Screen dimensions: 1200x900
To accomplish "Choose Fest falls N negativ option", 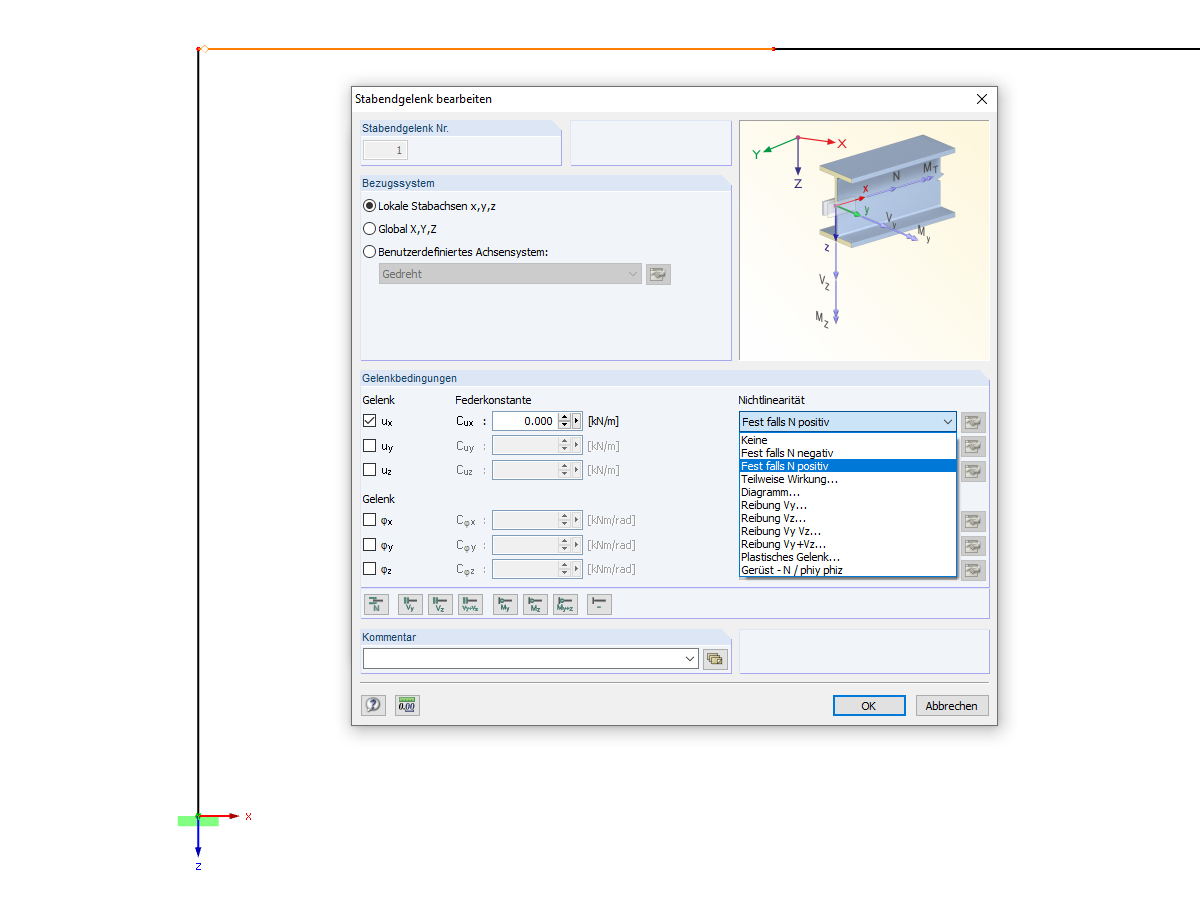I will point(848,453).
